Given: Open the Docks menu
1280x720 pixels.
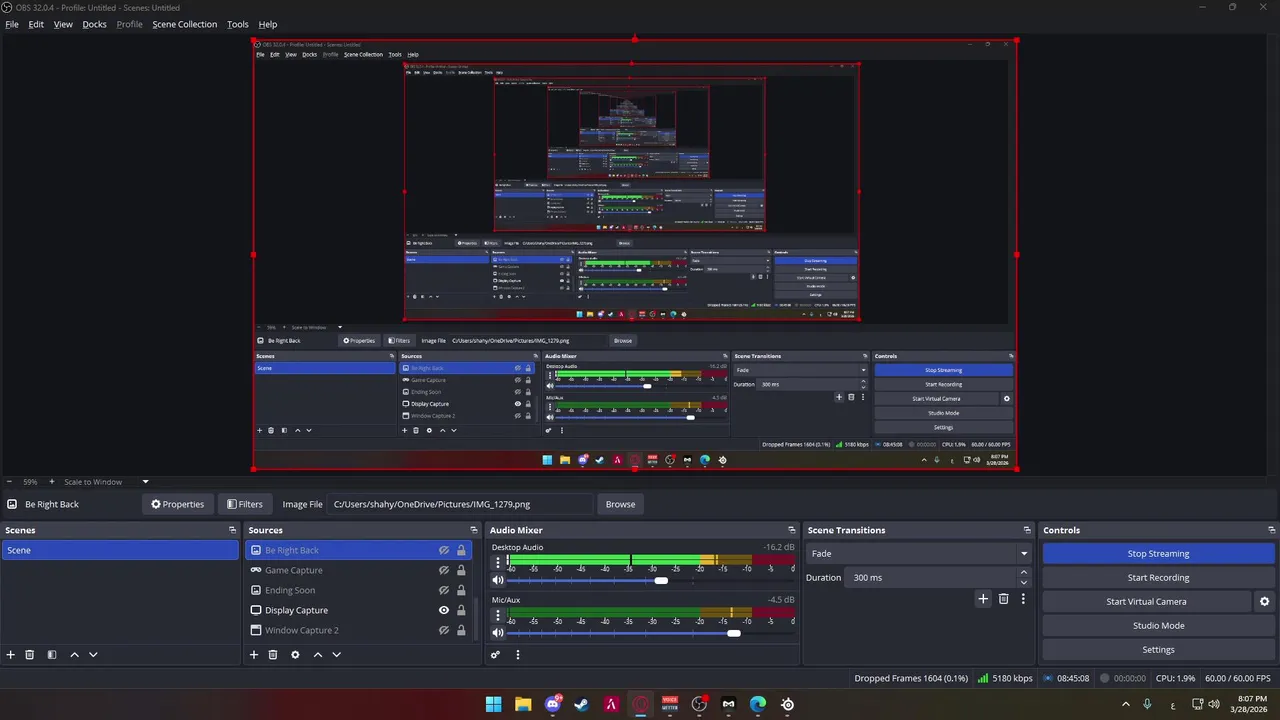Looking at the screenshot, I should (94, 24).
